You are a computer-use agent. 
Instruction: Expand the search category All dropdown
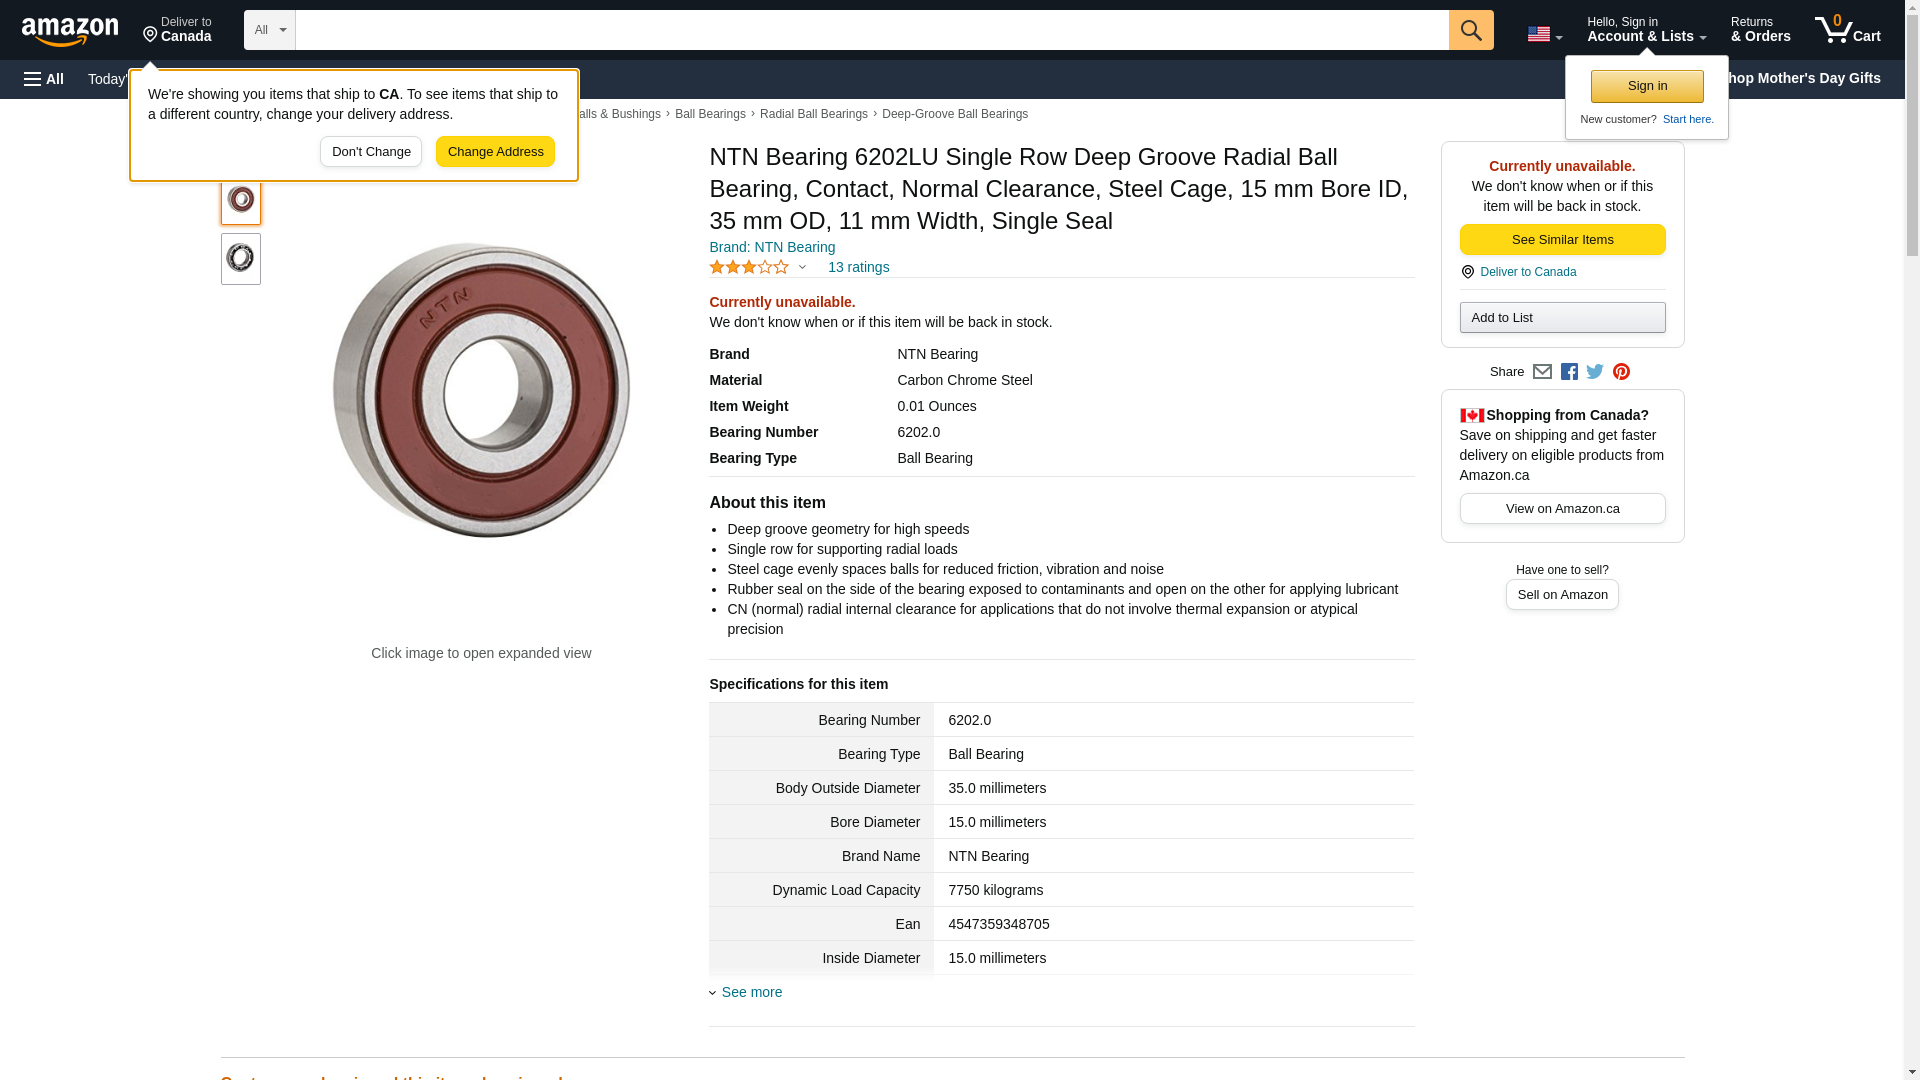(x=269, y=30)
